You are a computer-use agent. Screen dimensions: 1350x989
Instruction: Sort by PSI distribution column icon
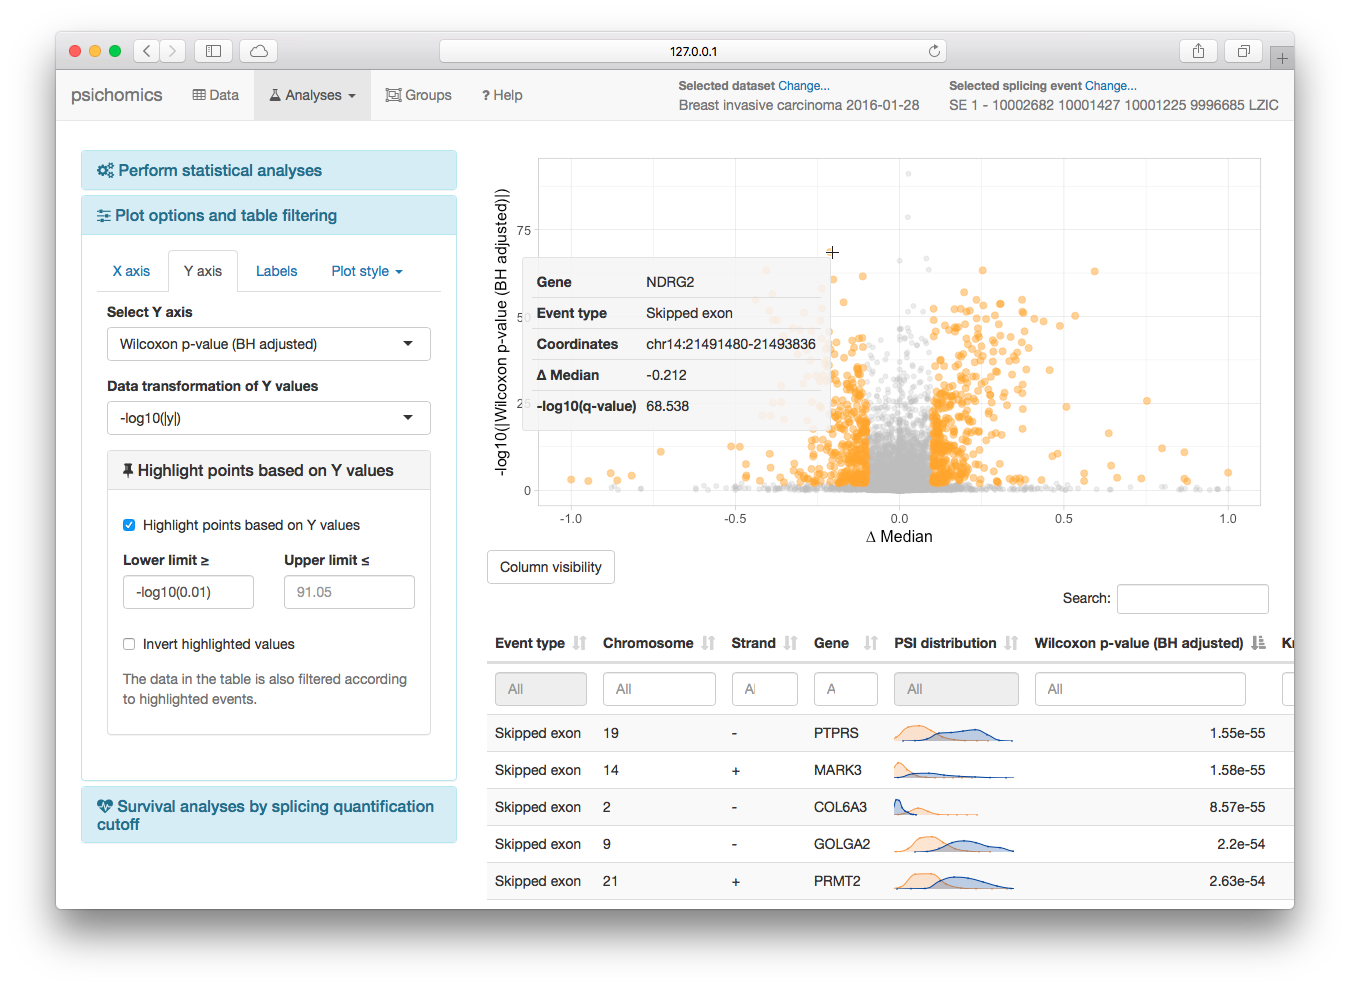pyautogui.click(x=1012, y=643)
